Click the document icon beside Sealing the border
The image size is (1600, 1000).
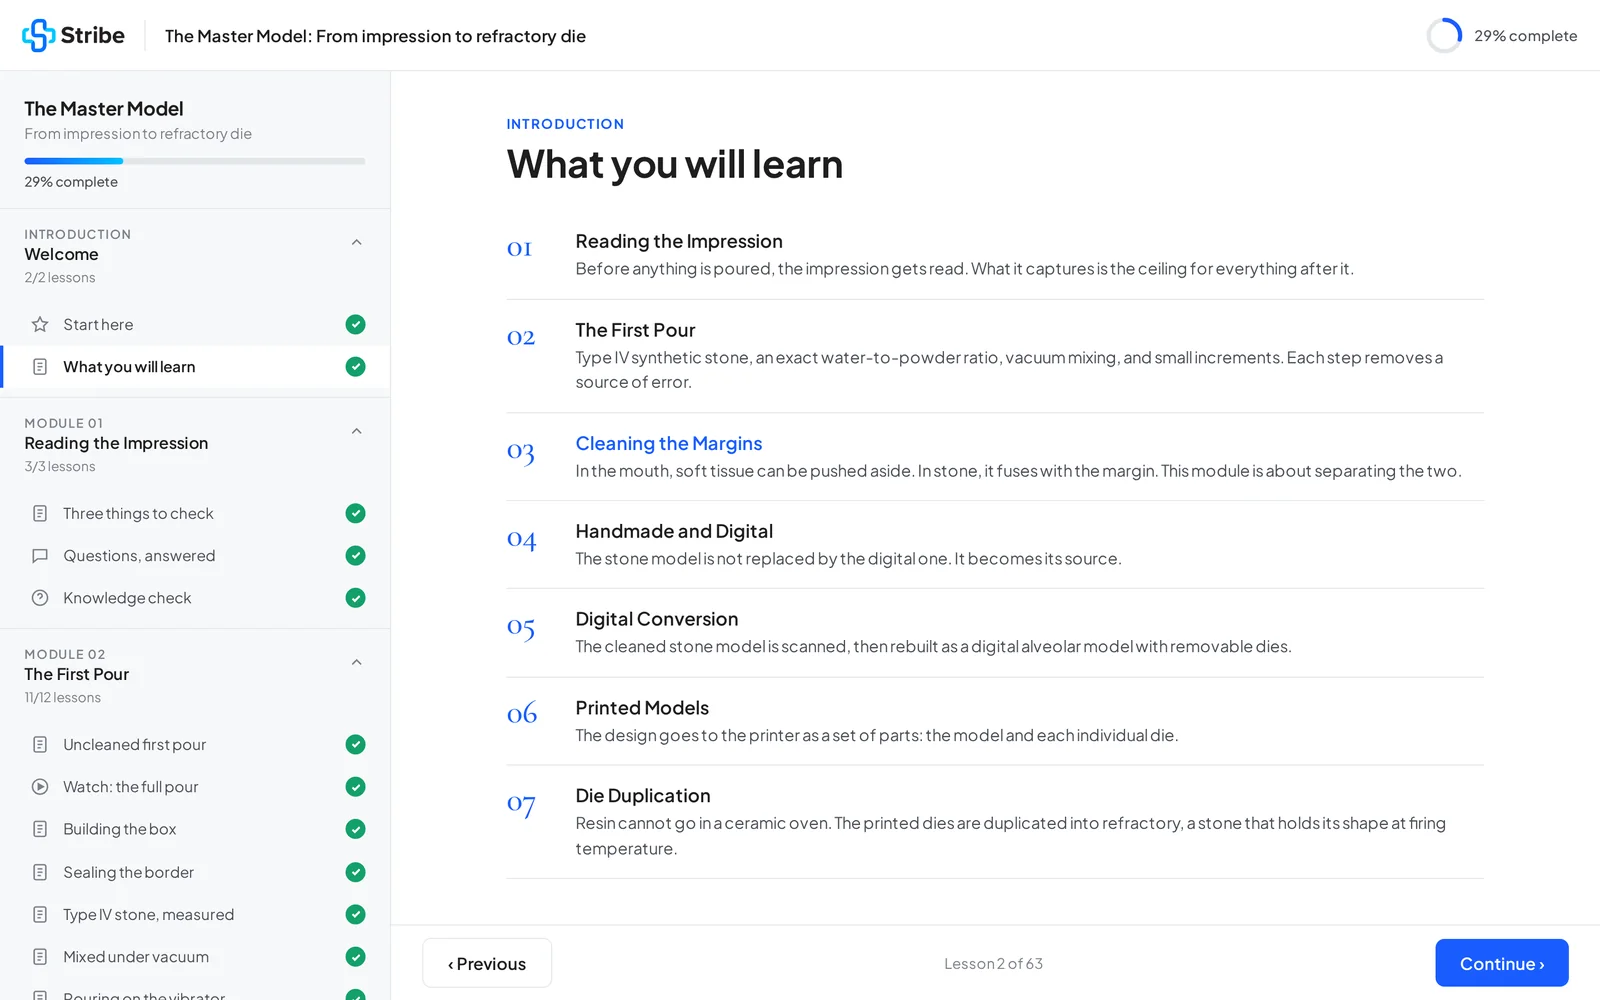pyautogui.click(x=40, y=872)
